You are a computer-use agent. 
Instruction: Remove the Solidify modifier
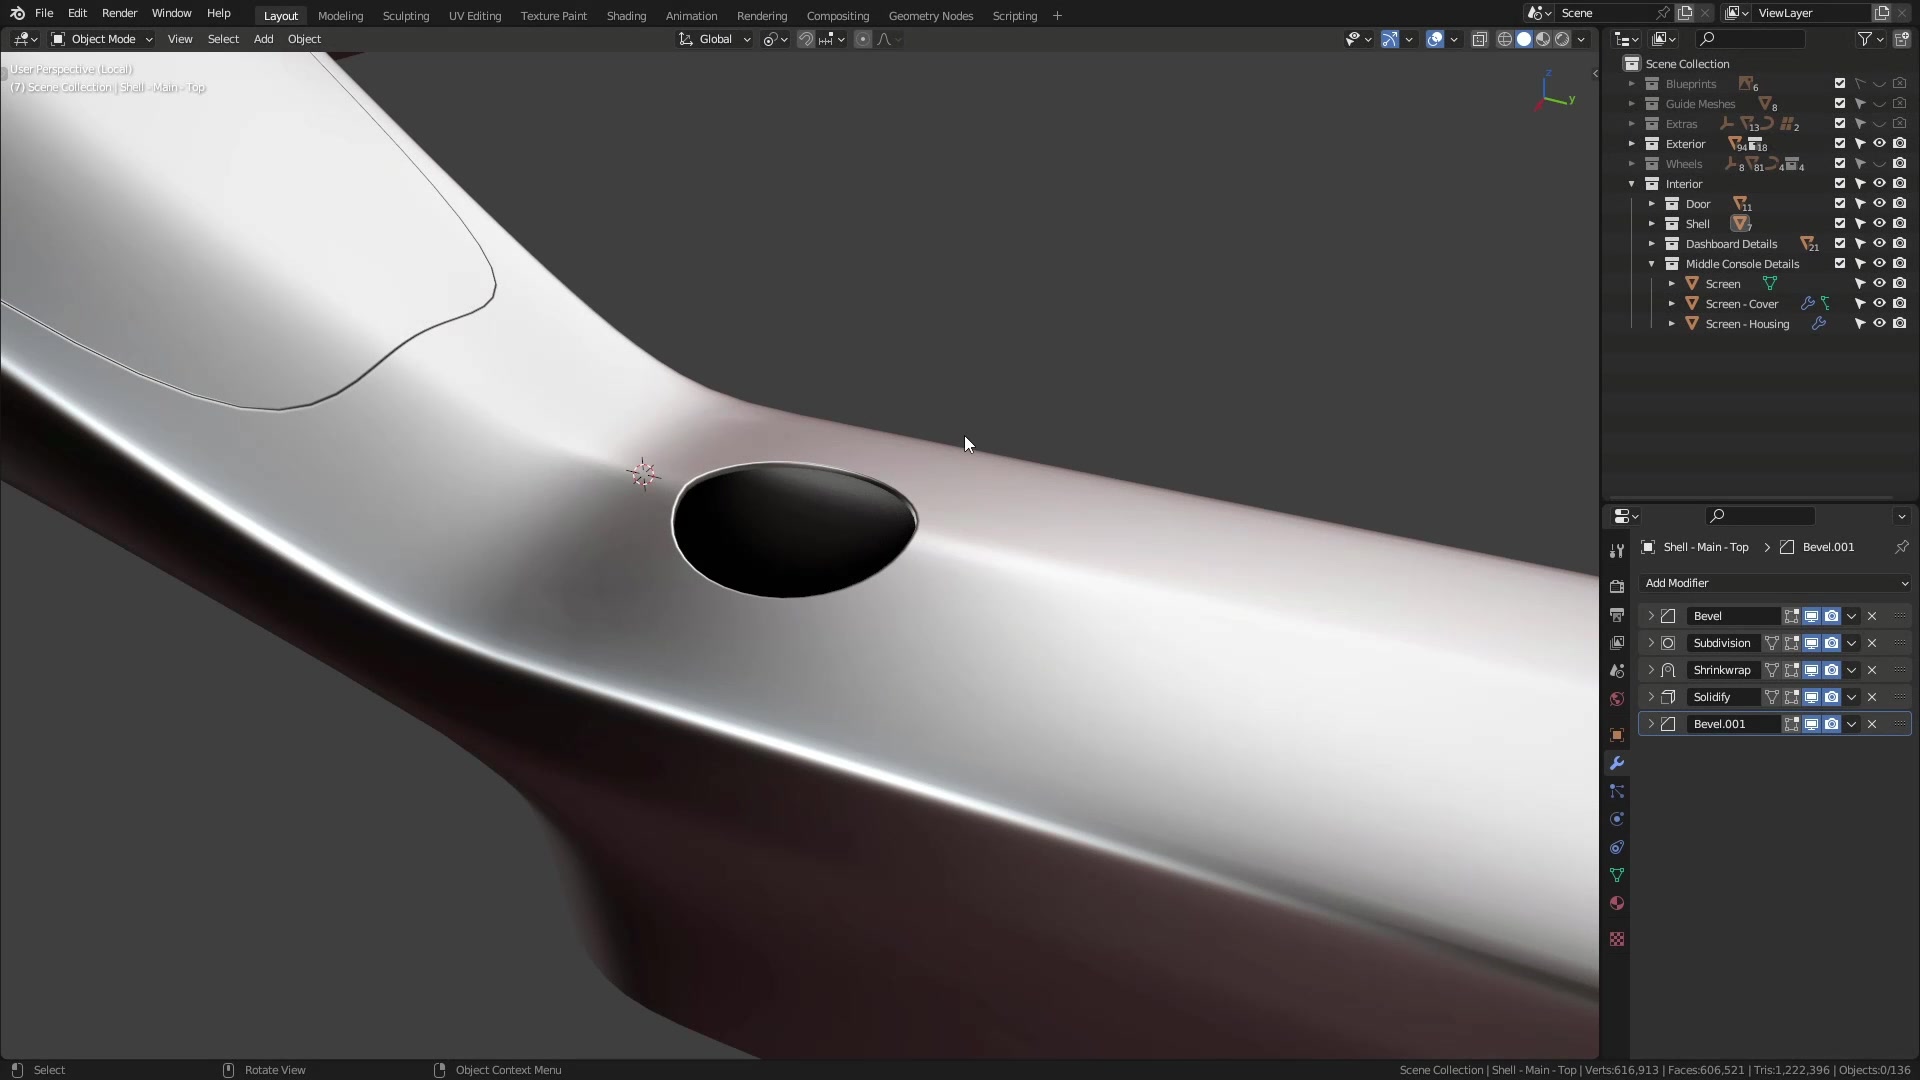[x=1872, y=697]
